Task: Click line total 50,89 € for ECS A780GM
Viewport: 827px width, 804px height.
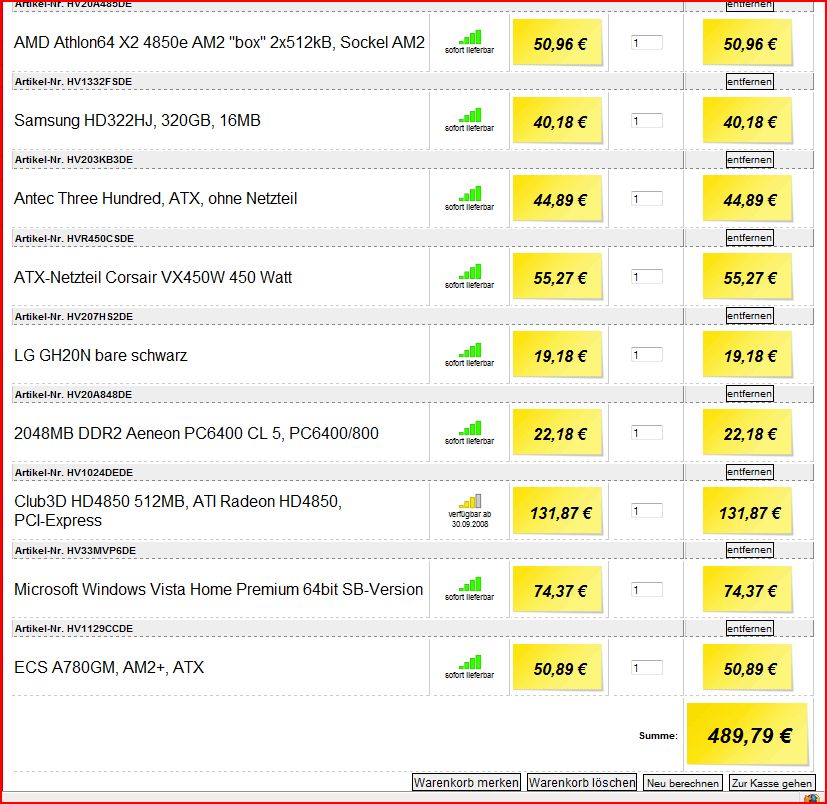Action: click(748, 668)
